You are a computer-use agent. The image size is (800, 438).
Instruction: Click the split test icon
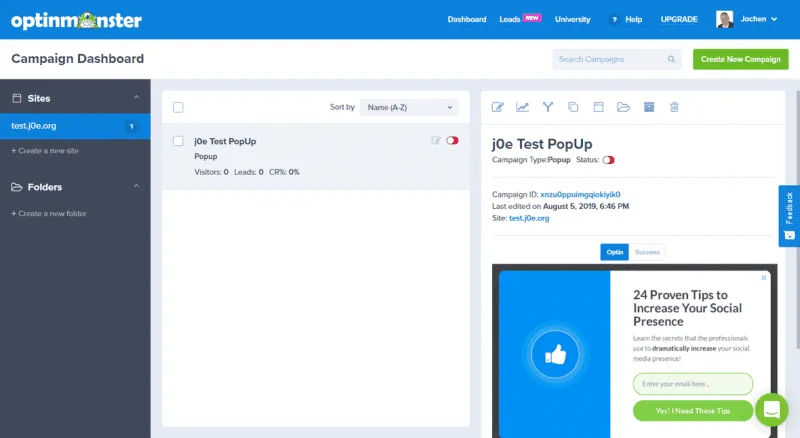click(x=547, y=107)
